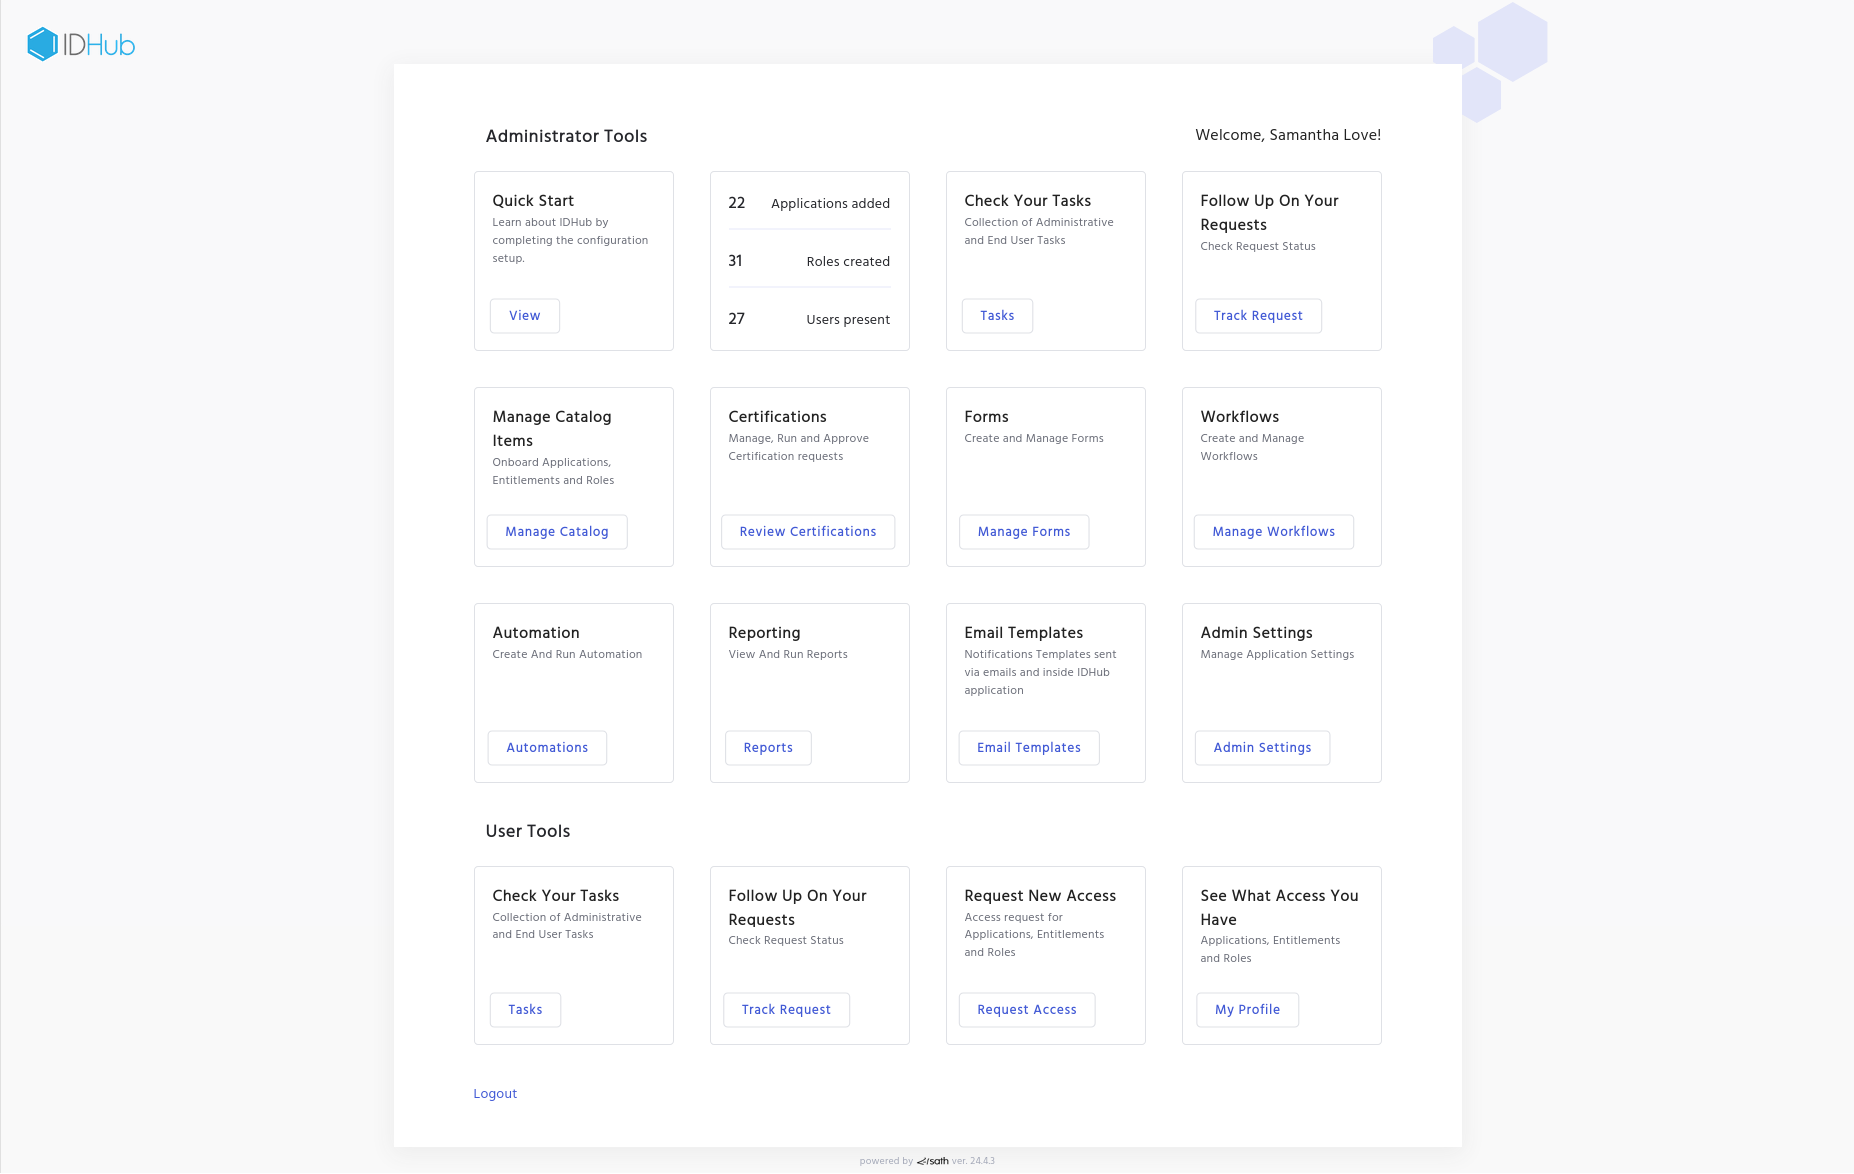
Task: Click the 'Manage Catalog Items' card title
Action: coord(552,429)
